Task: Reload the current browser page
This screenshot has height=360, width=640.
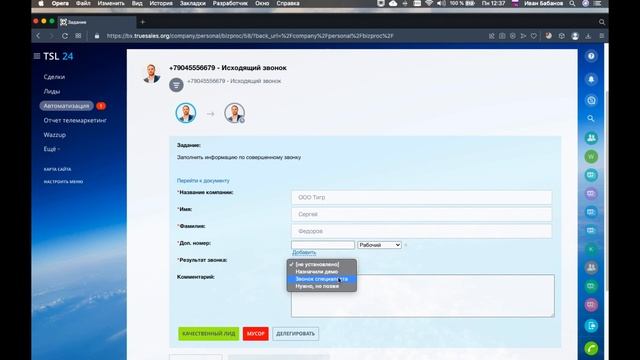Action: 65,36
